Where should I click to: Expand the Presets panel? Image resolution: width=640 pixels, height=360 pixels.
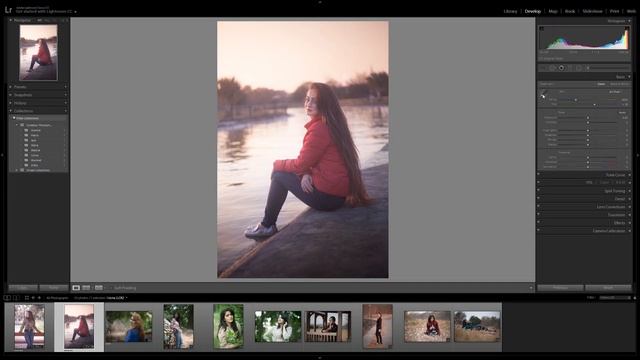tap(11, 87)
